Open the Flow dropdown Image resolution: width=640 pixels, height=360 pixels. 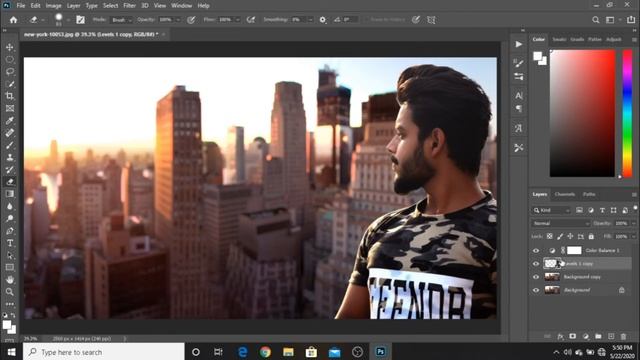tap(238, 20)
